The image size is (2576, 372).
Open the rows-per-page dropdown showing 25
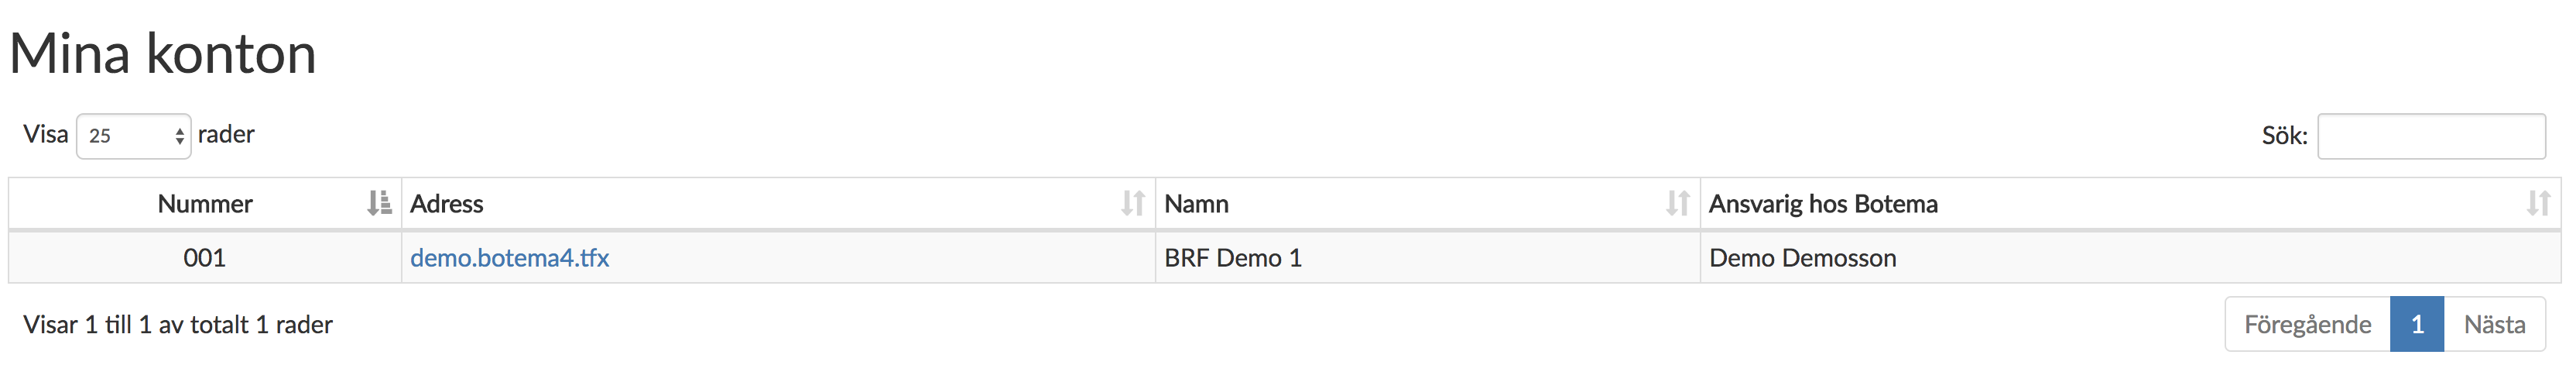[134, 136]
